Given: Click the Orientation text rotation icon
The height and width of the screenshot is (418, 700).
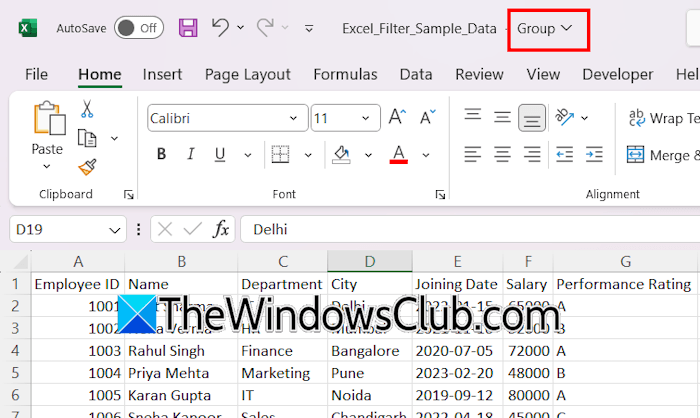Looking at the screenshot, I should pos(564,117).
